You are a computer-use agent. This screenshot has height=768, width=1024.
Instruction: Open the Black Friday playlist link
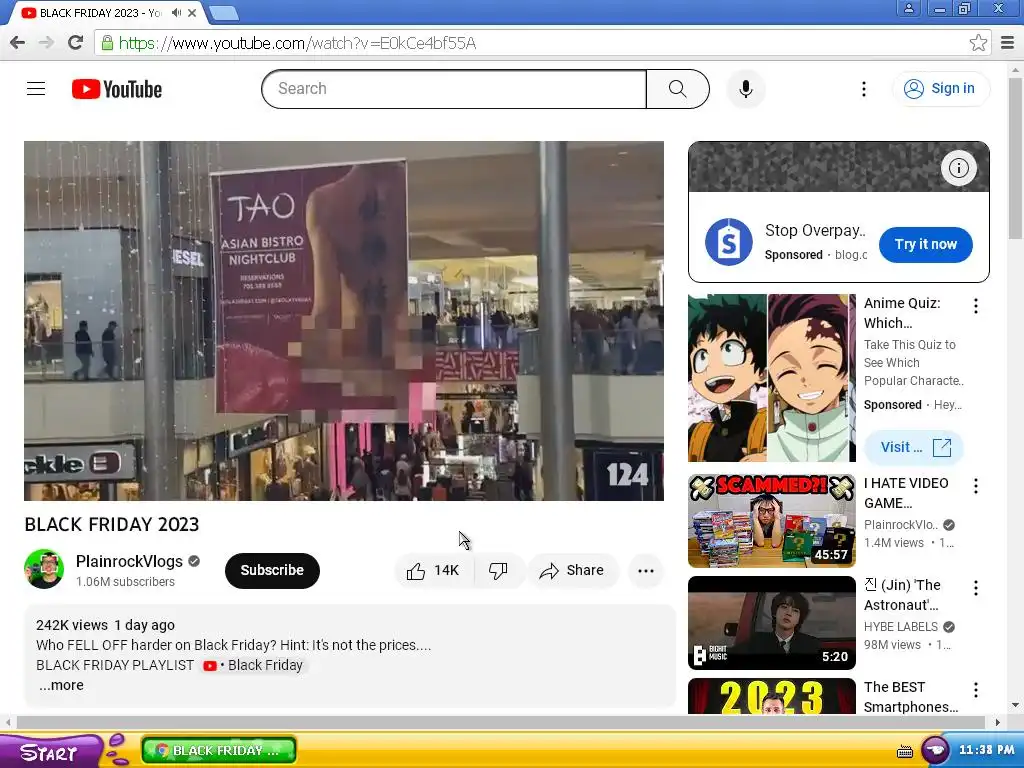pos(255,665)
